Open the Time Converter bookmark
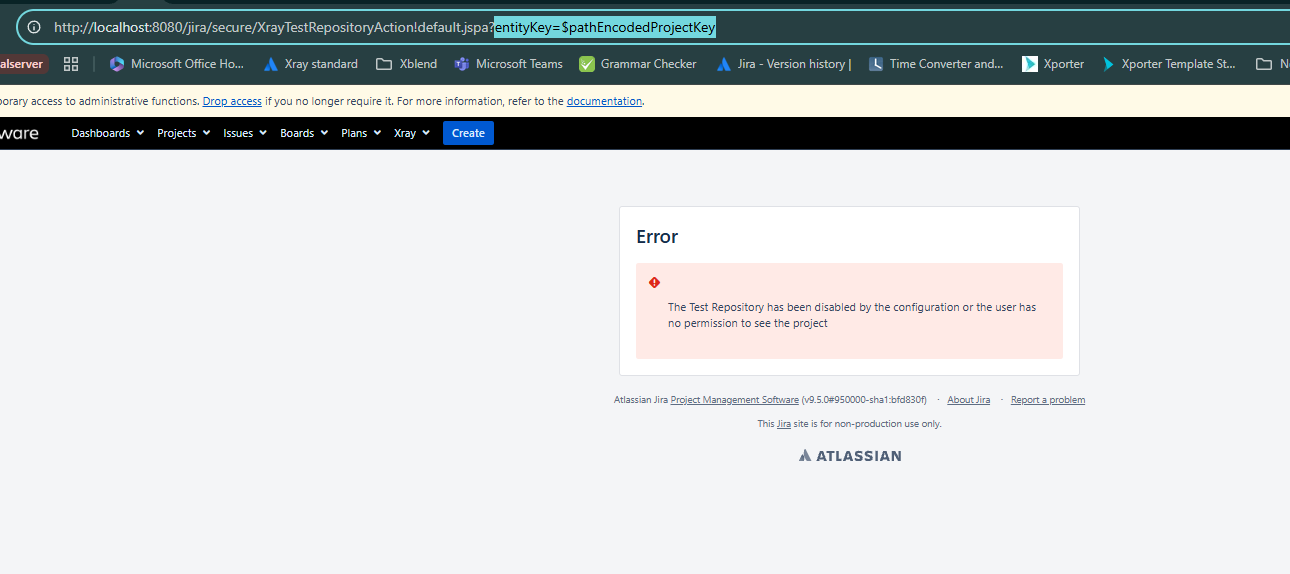 coord(935,64)
